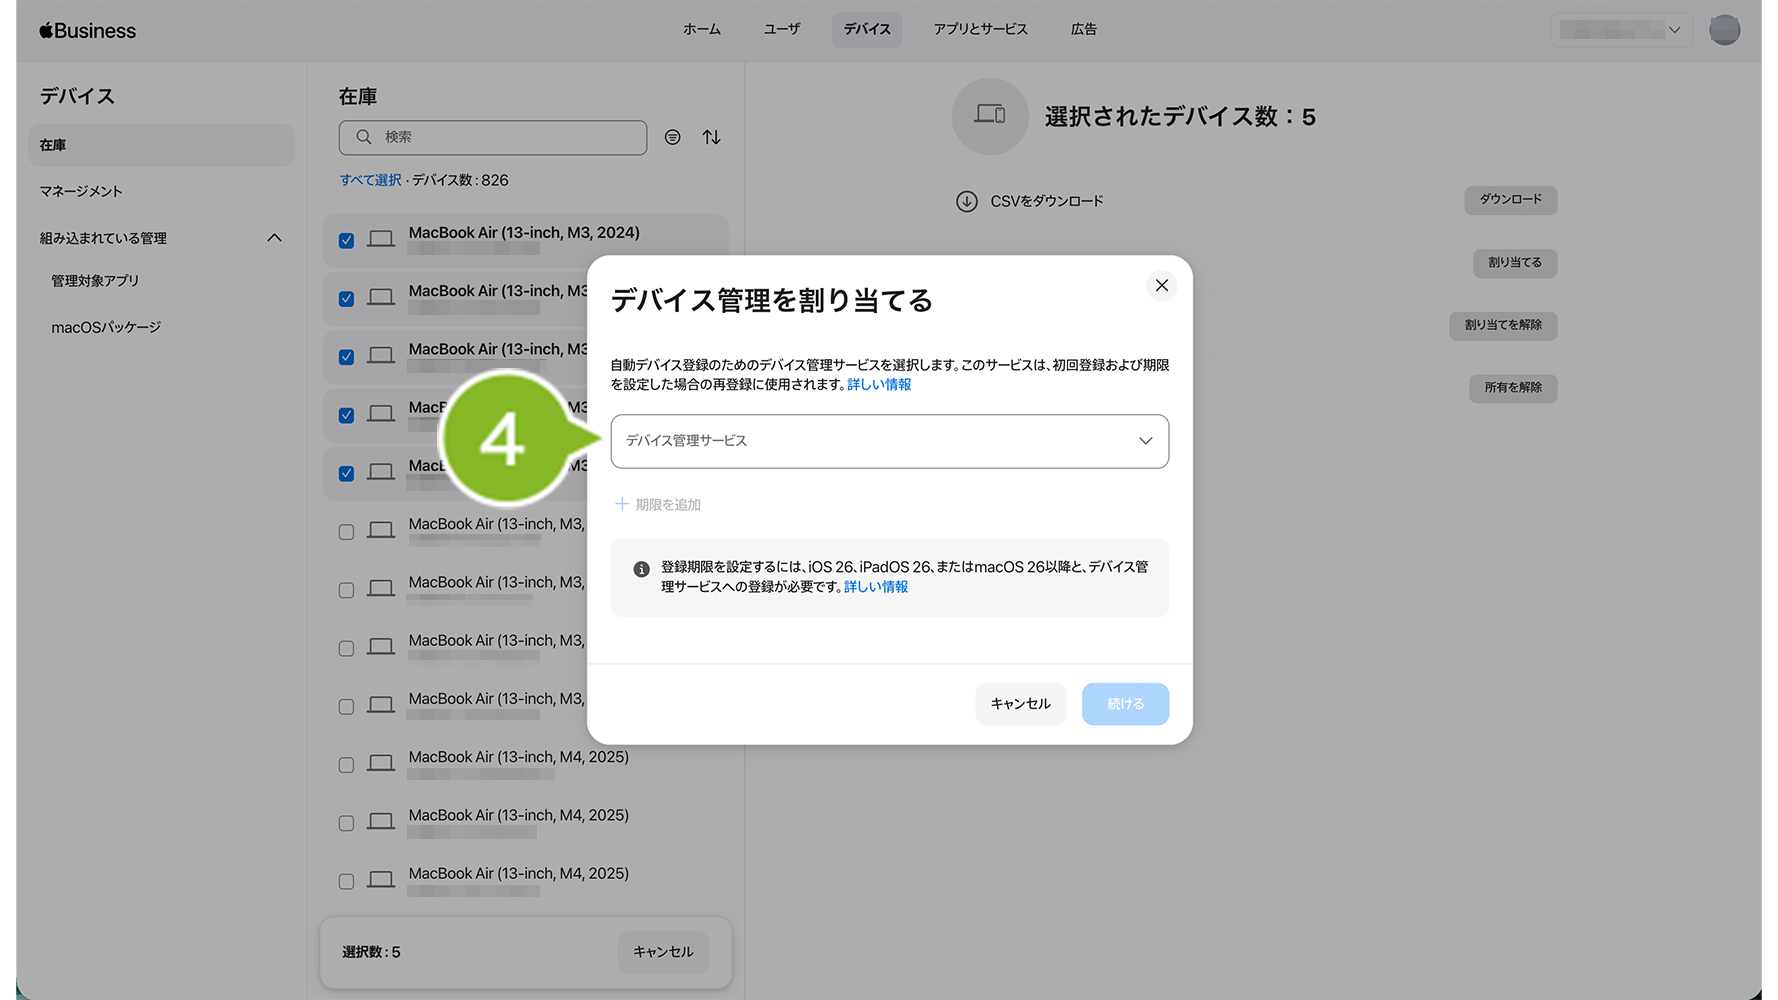
Task: Open the デバイス管理サービス dropdown
Action: [x=889, y=441]
